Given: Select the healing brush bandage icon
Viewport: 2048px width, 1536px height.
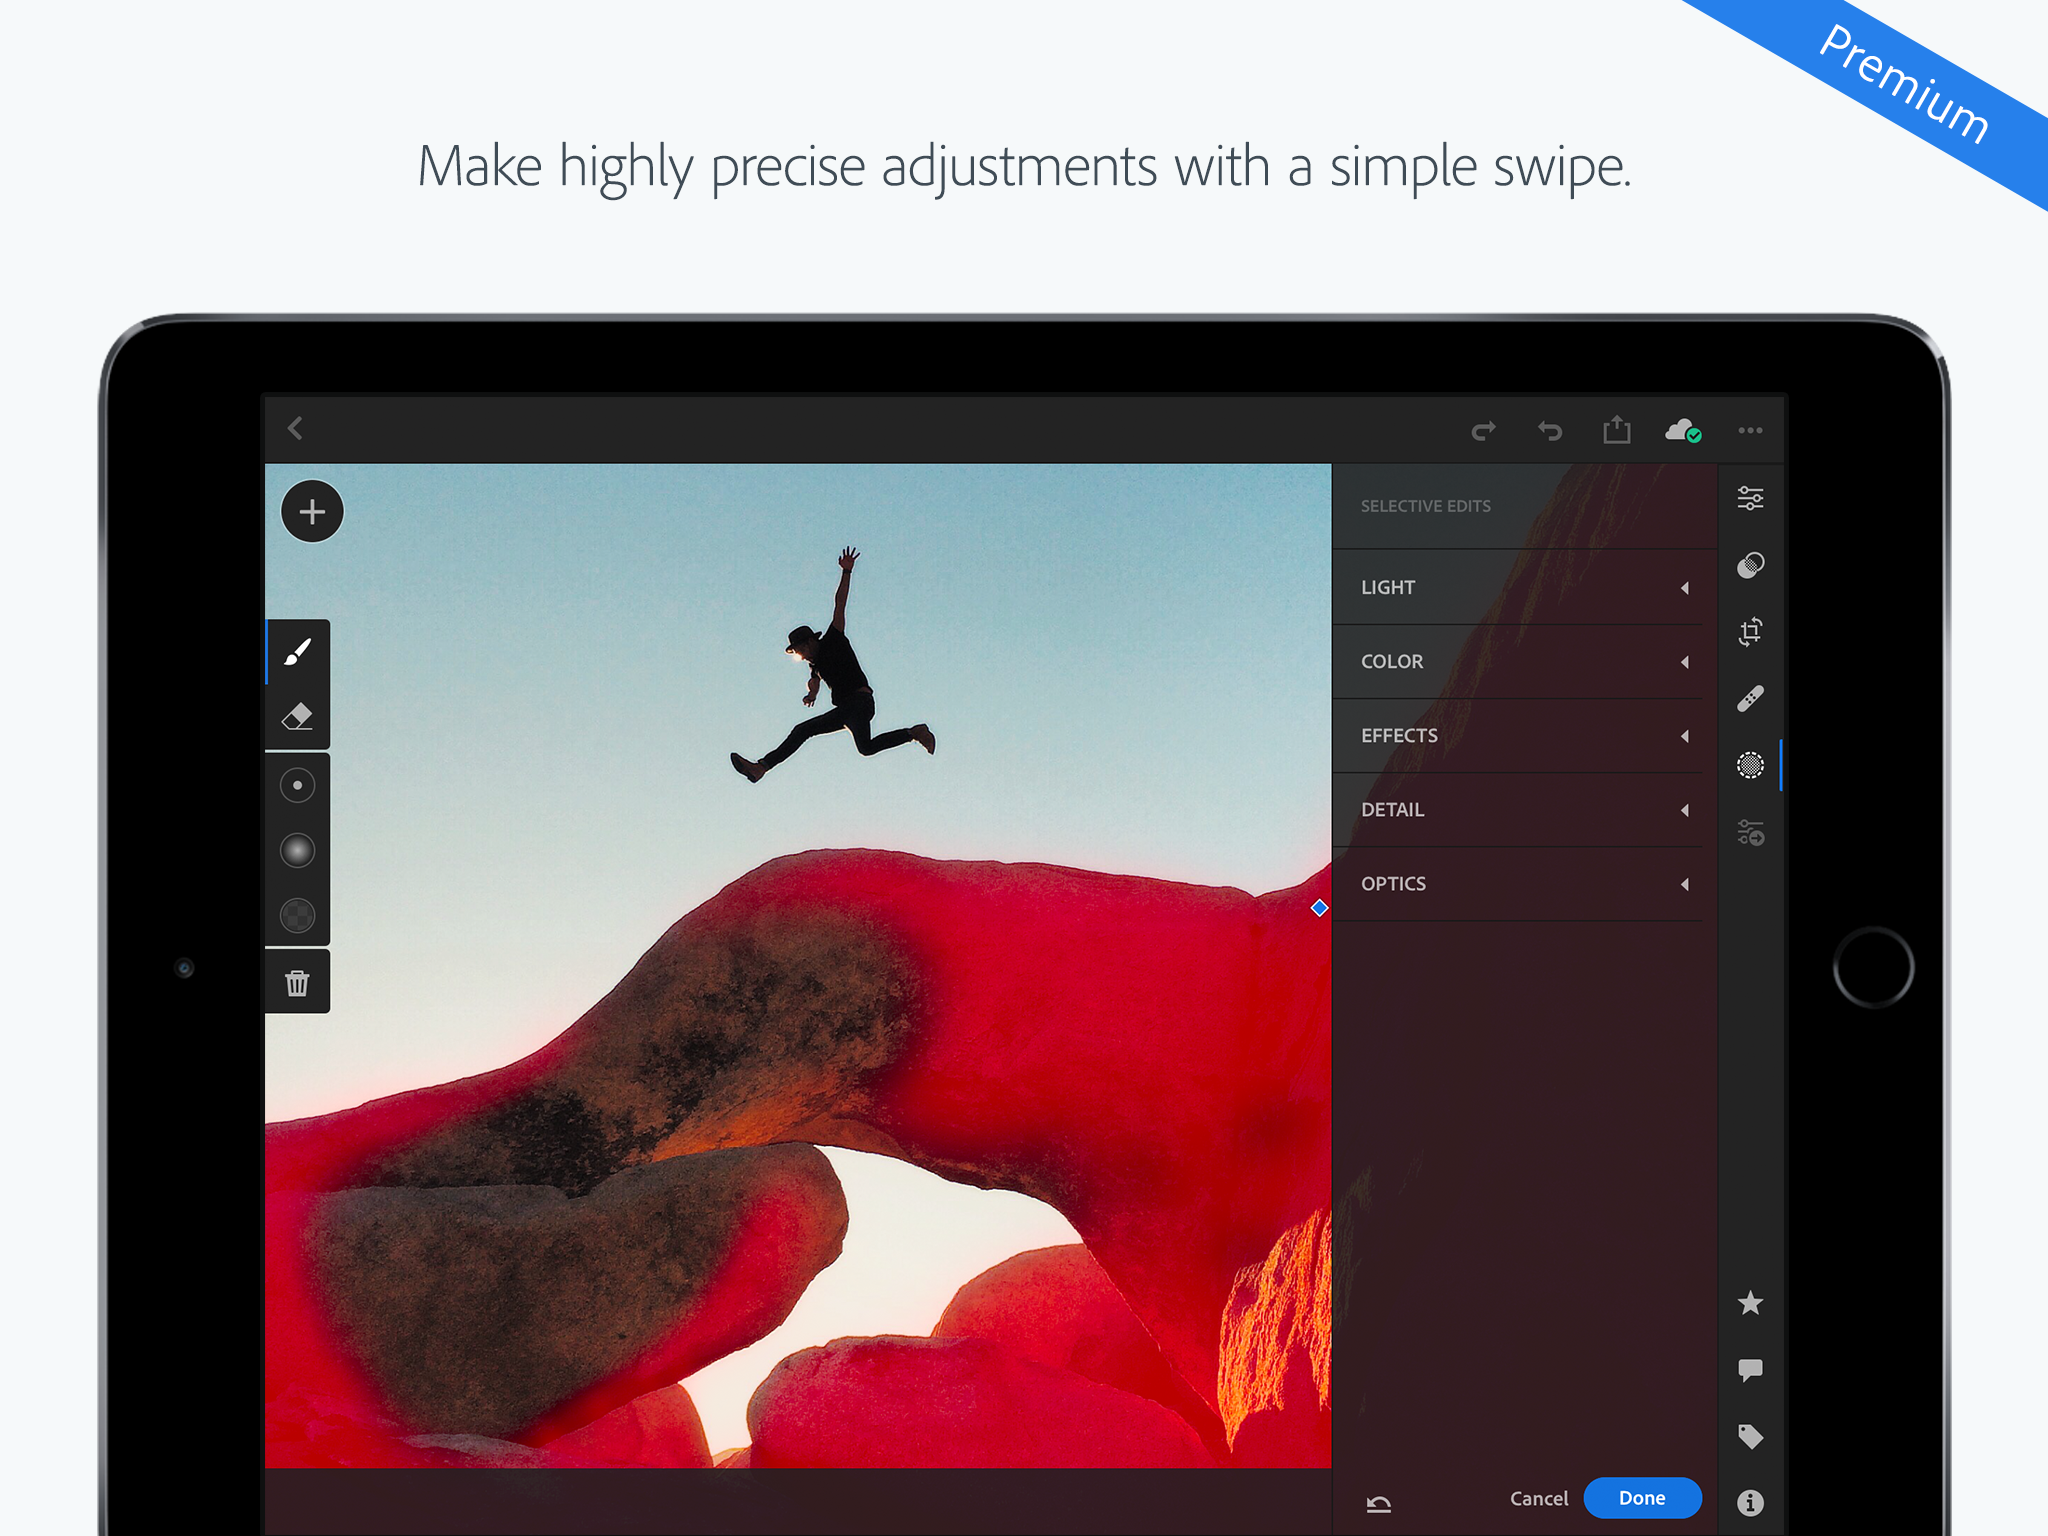Looking at the screenshot, I should [x=1750, y=698].
